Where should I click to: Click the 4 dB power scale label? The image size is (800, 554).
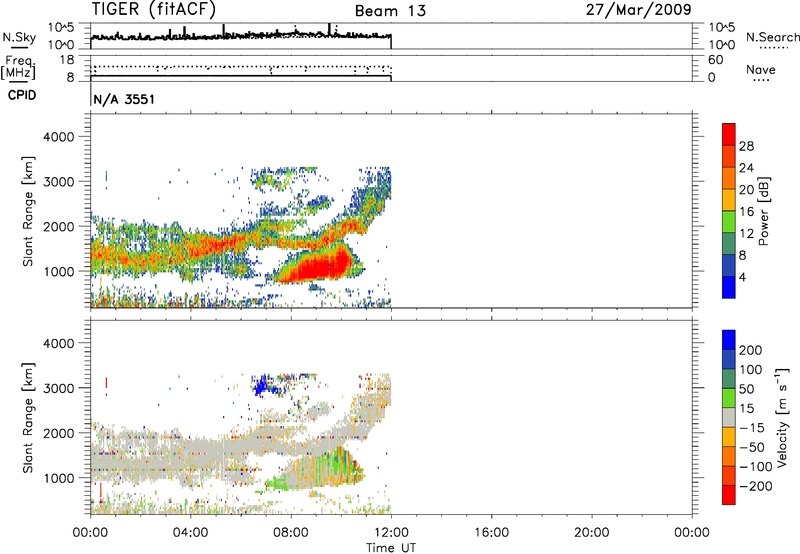(742, 277)
